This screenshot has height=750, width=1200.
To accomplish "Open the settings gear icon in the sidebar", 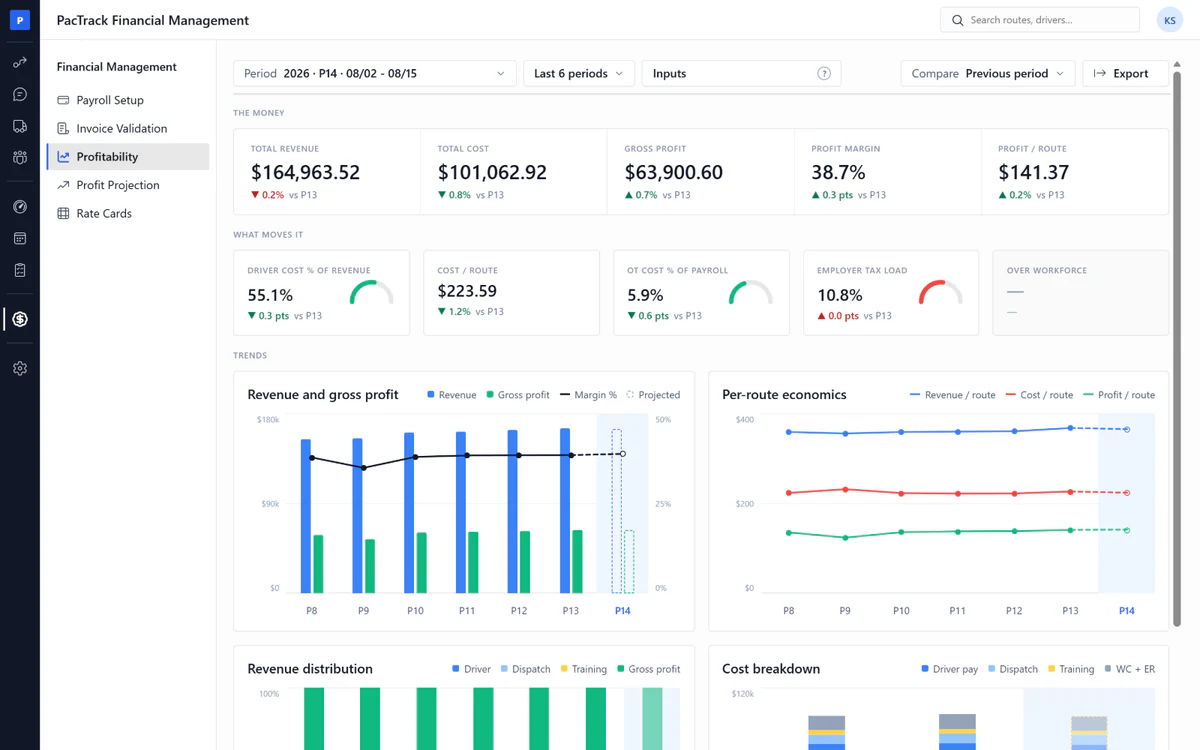I will [x=20, y=368].
